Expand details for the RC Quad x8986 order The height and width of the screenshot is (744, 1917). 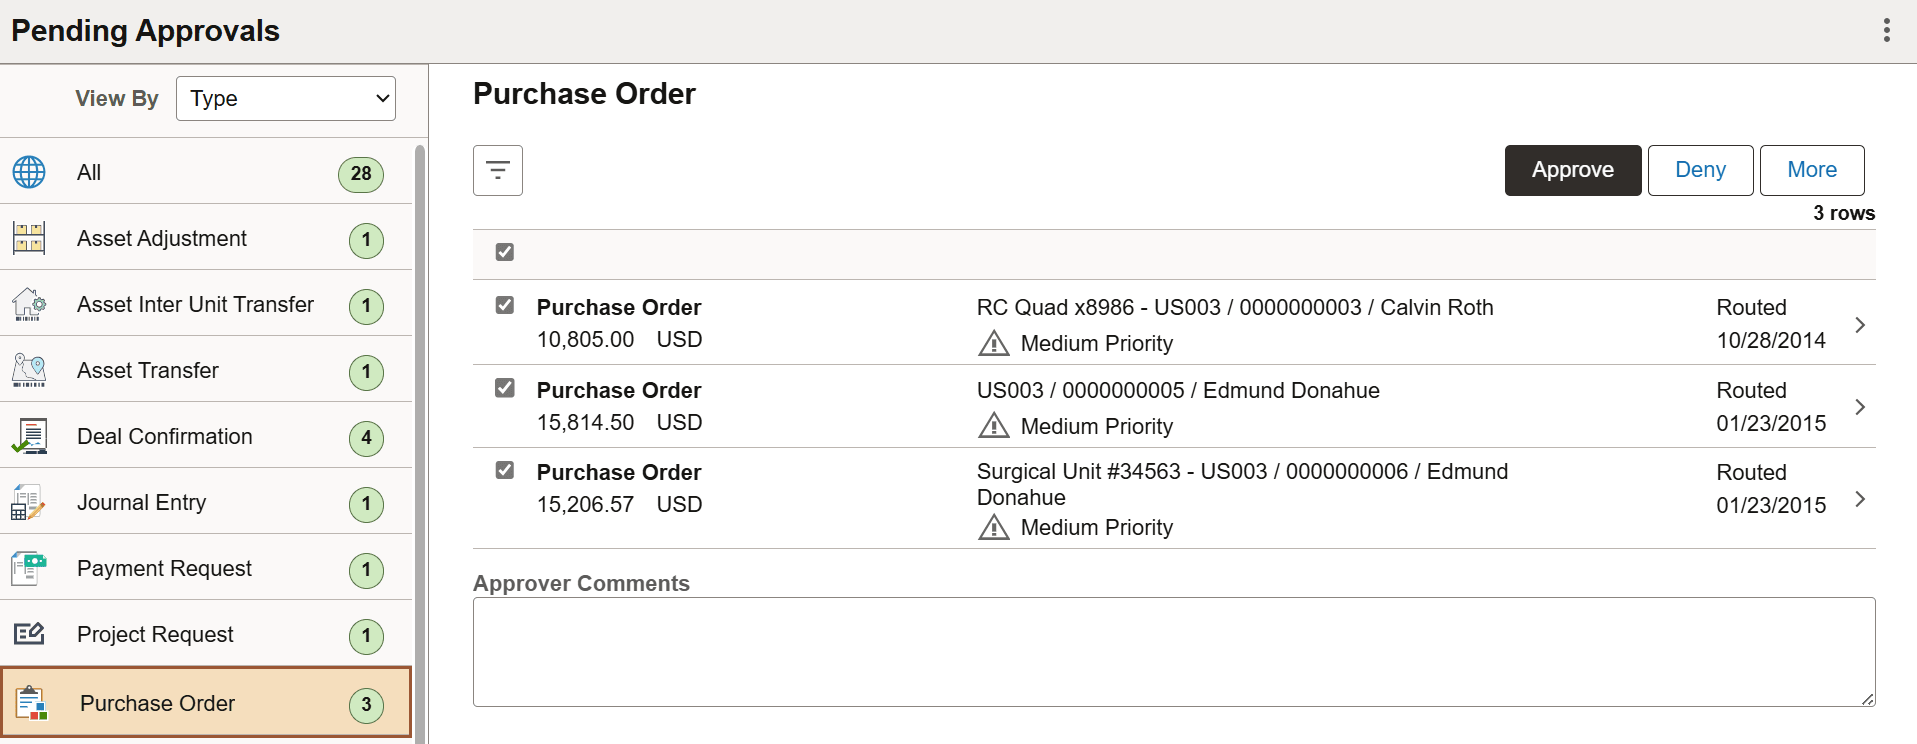(x=1860, y=324)
